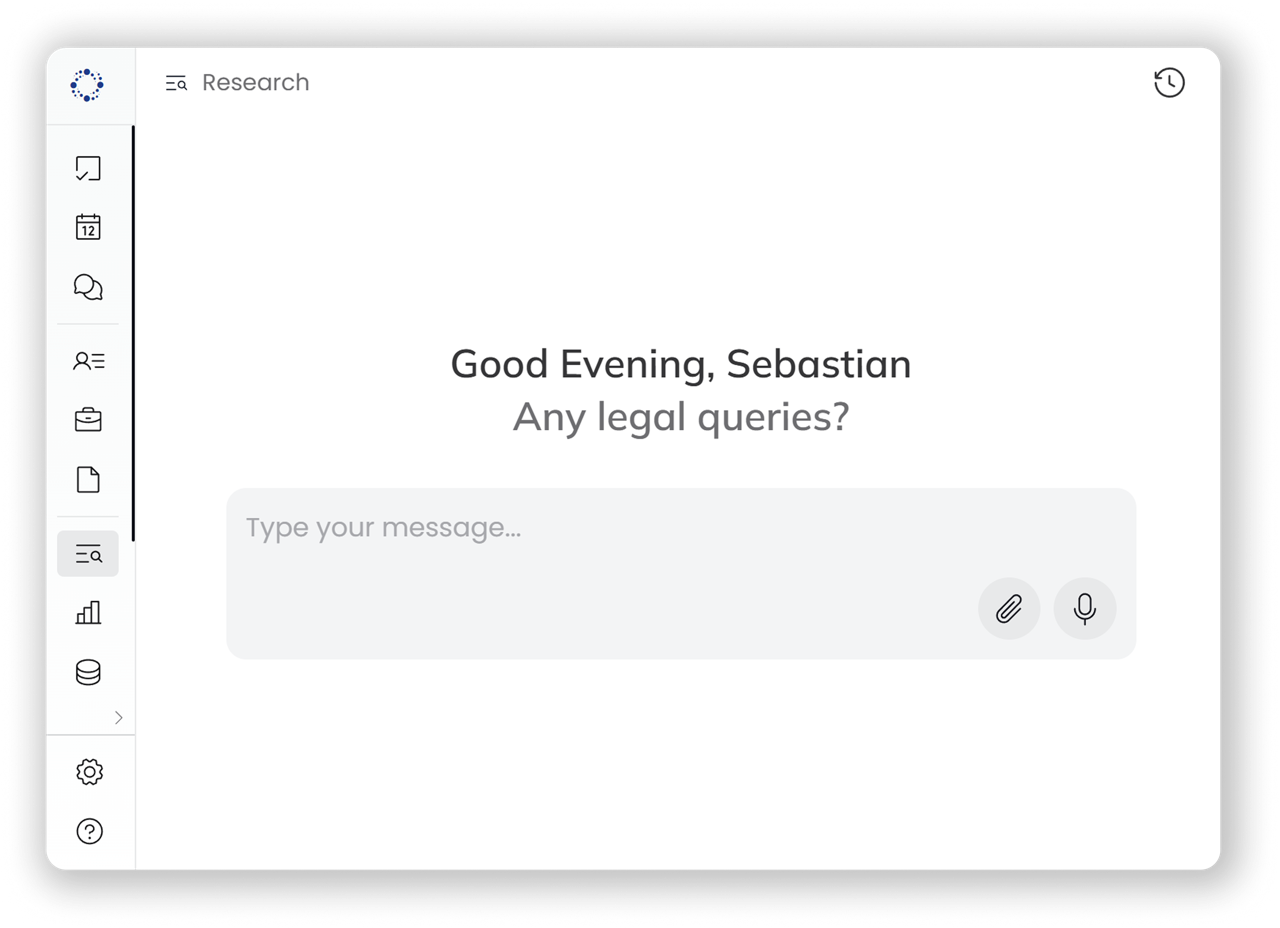Attach a file with the paperclip button
Screen dimensions: 1280x928
[x=1009, y=608]
